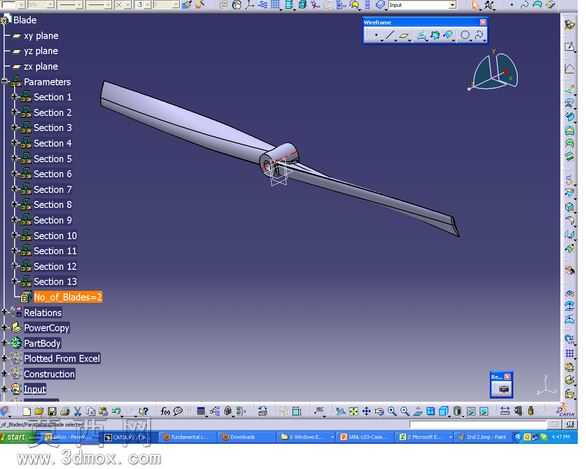
Task: Click the Pan arrows icon
Action: [366, 411]
